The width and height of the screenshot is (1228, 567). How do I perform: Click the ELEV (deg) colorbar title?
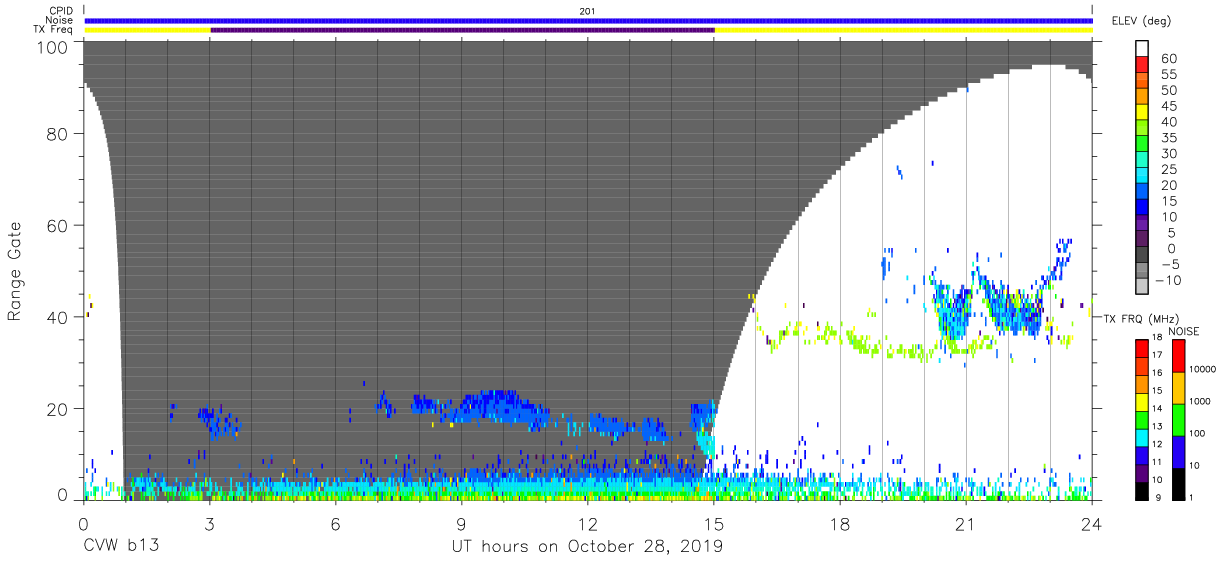point(1141,21)
